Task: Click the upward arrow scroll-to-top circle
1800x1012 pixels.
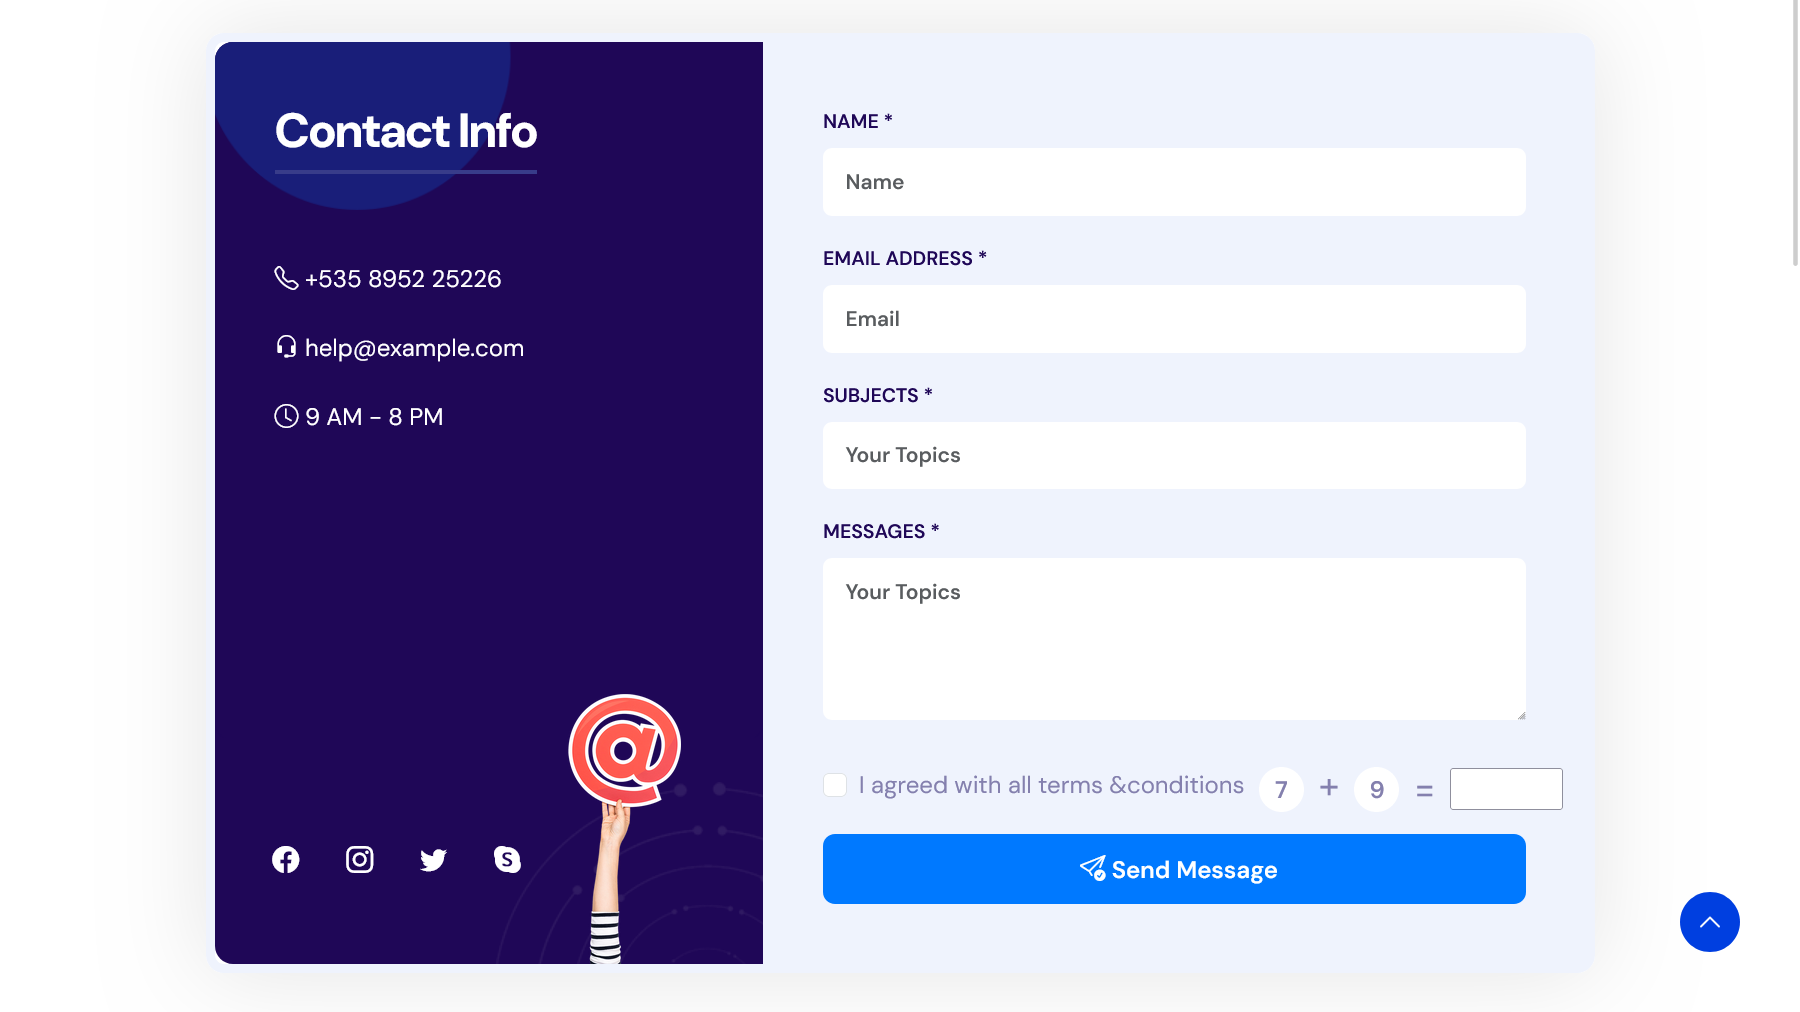Action: (1710, 922)
